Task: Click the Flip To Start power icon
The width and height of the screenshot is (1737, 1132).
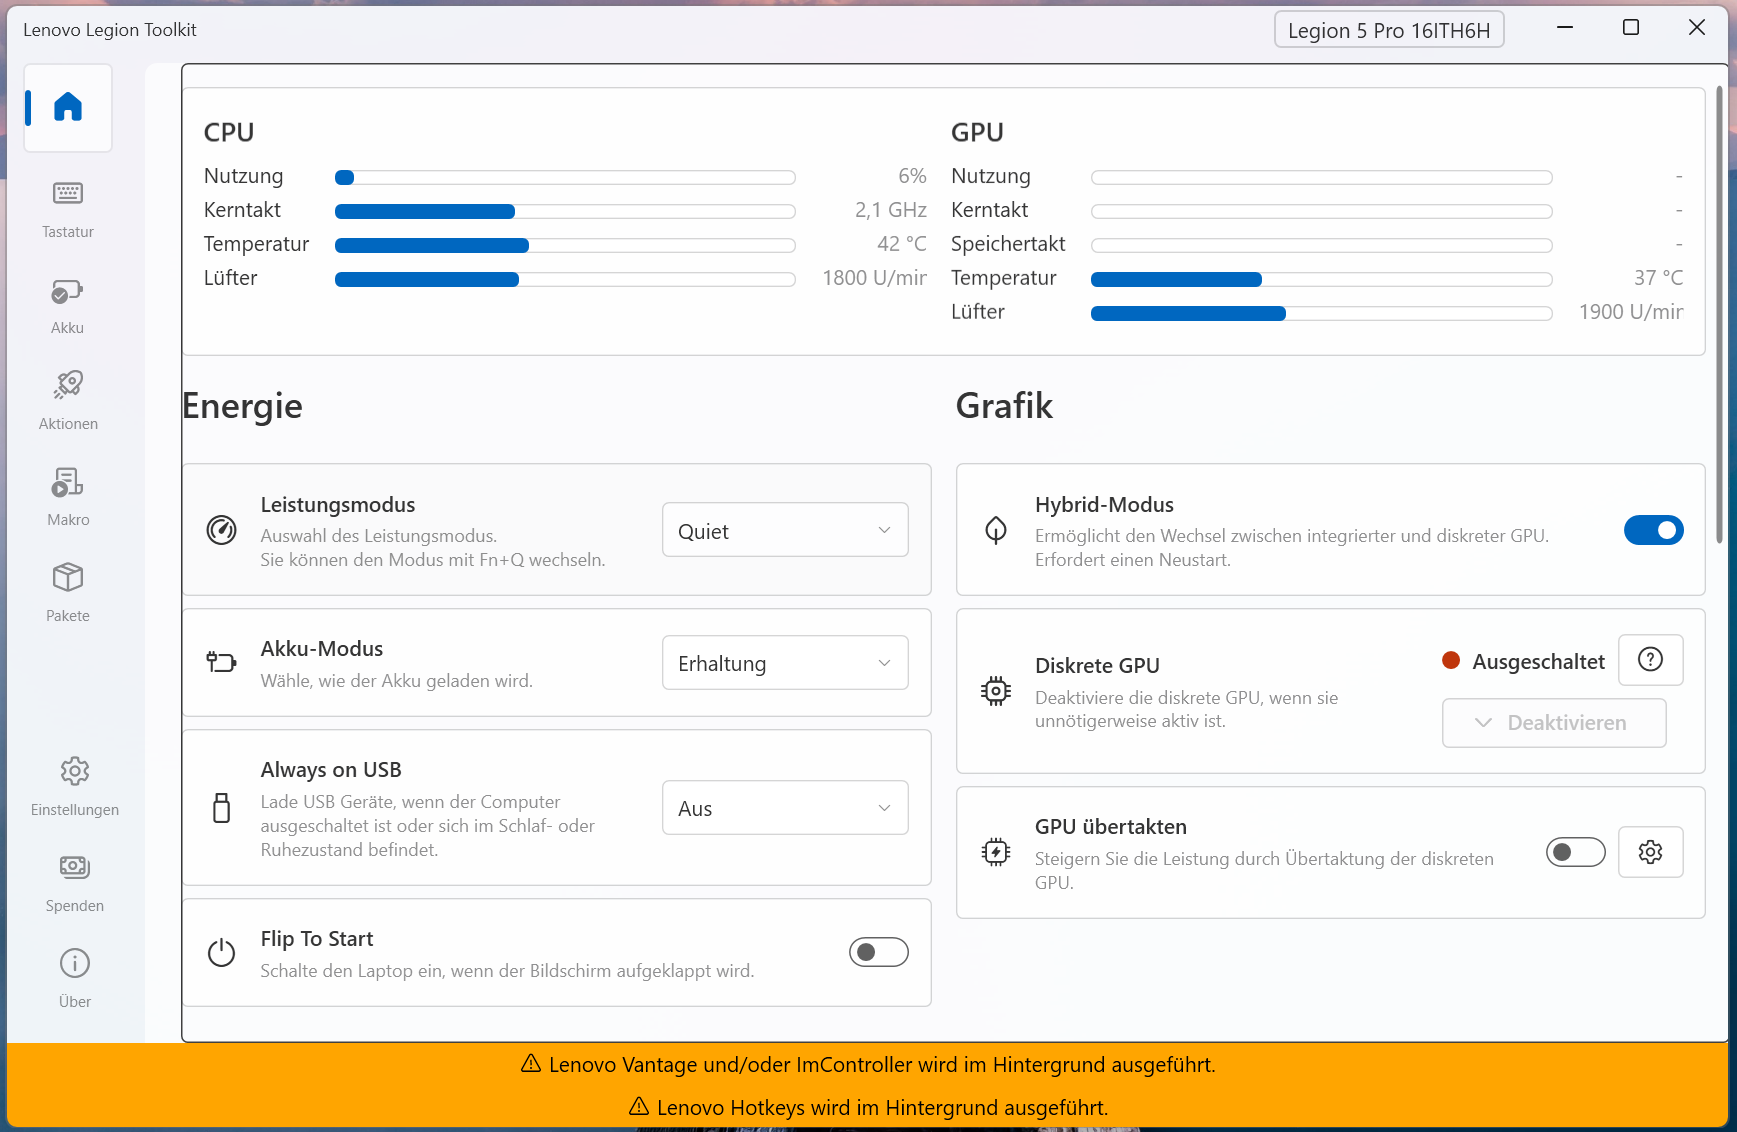Action: tap(221, 953)
